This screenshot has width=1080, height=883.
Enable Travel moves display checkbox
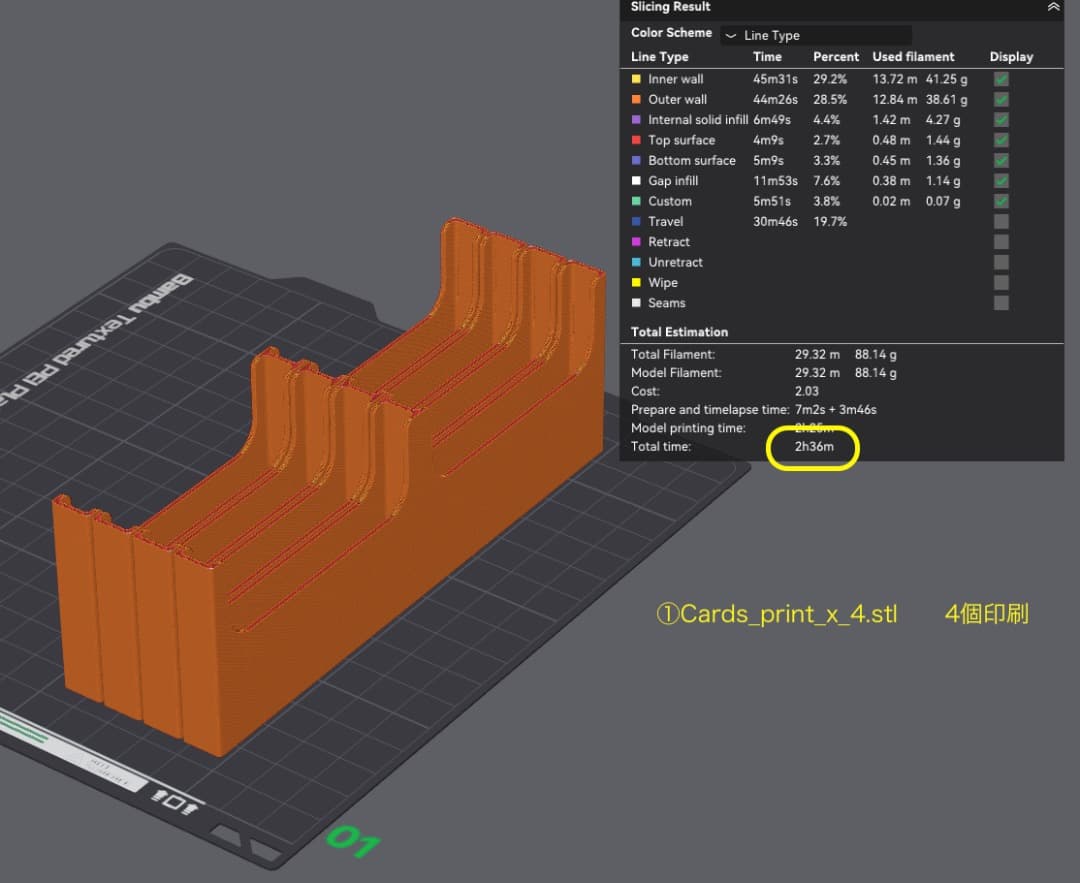pos(1001,221)
